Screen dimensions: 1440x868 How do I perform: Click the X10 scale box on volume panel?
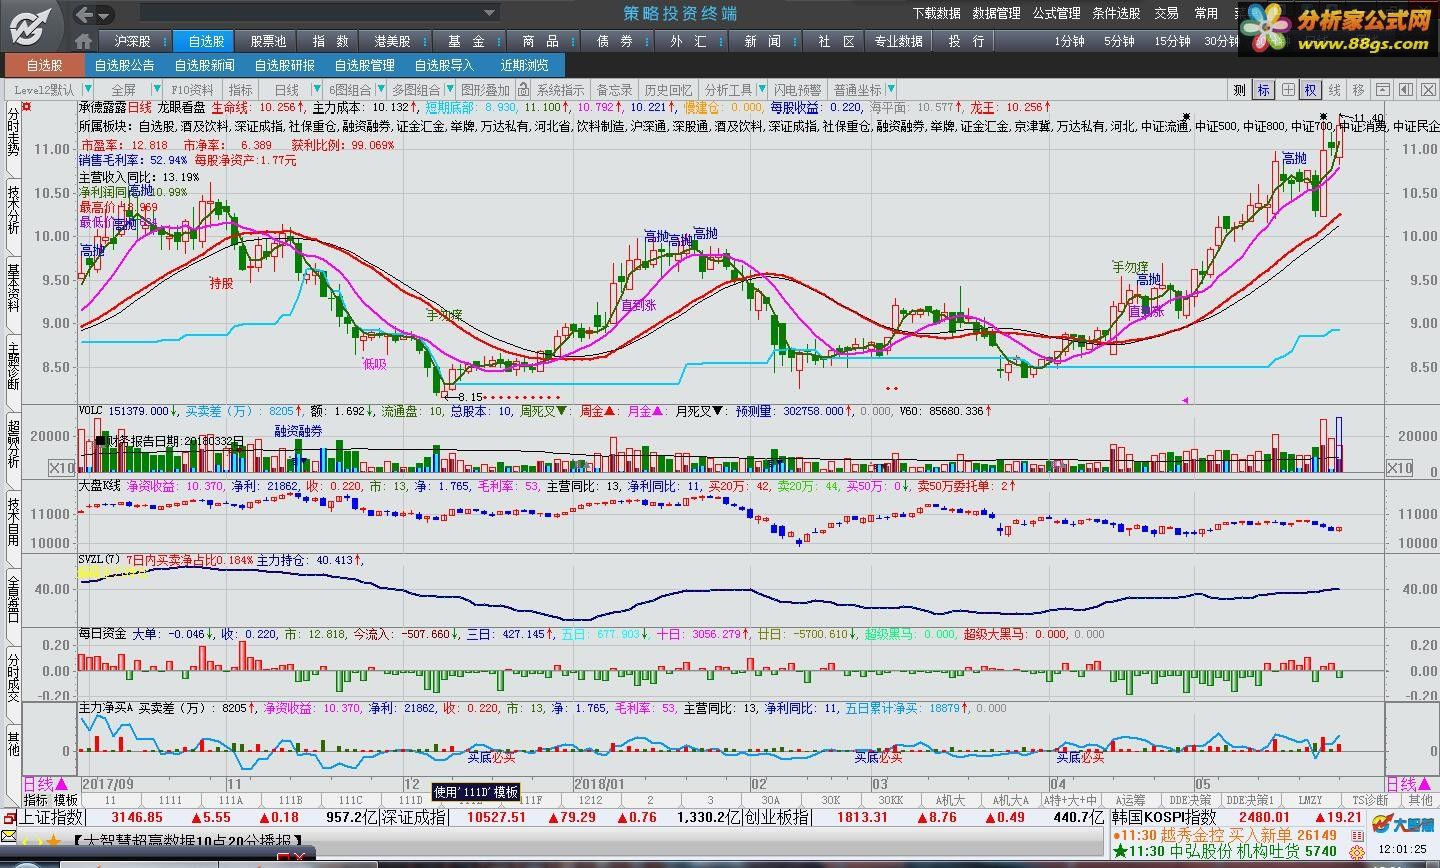point(61,468)
